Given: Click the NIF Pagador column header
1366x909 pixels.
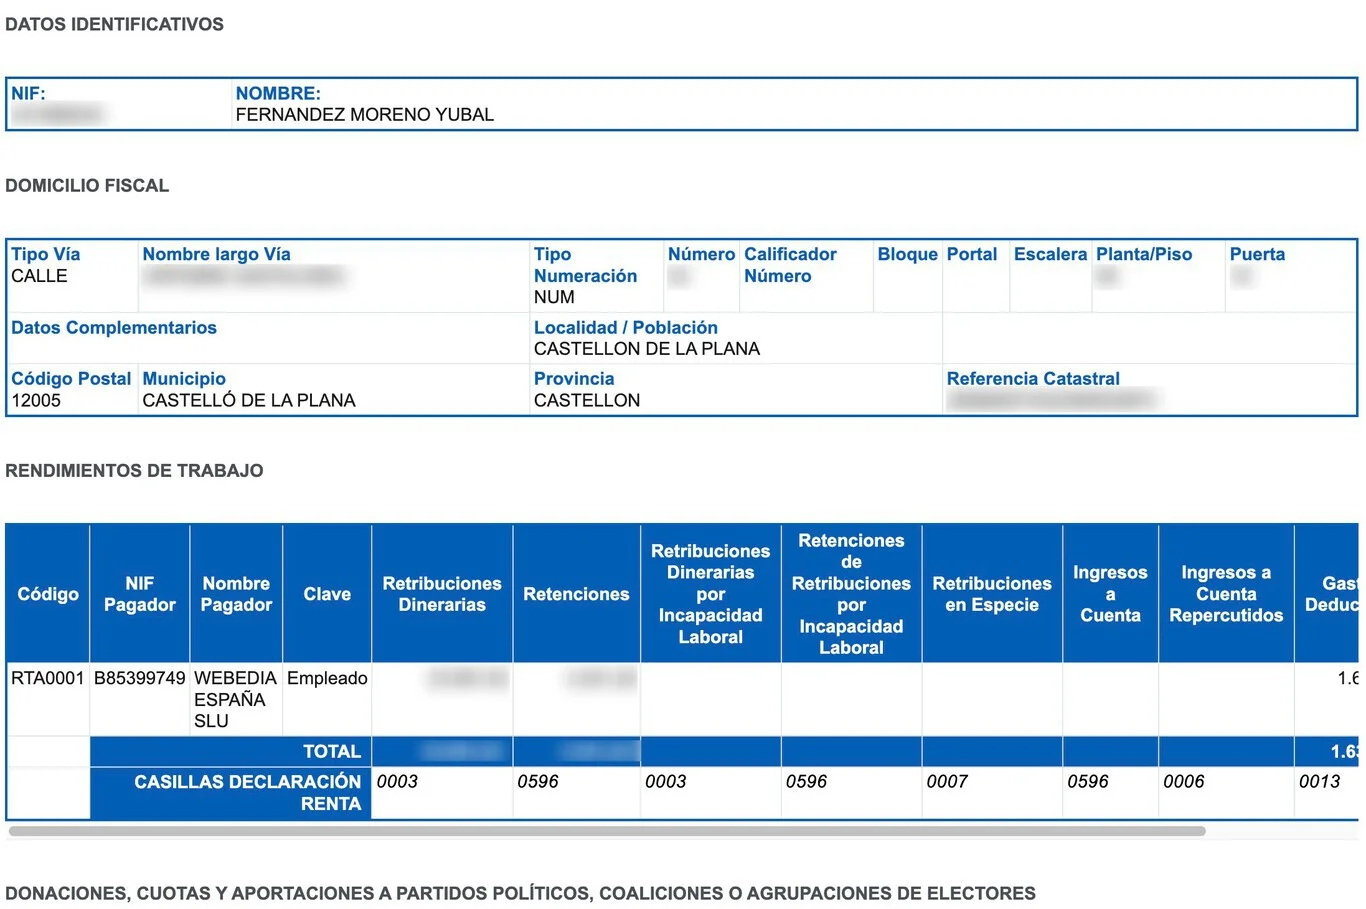Looking at the screenshot, I should (140, 594).
